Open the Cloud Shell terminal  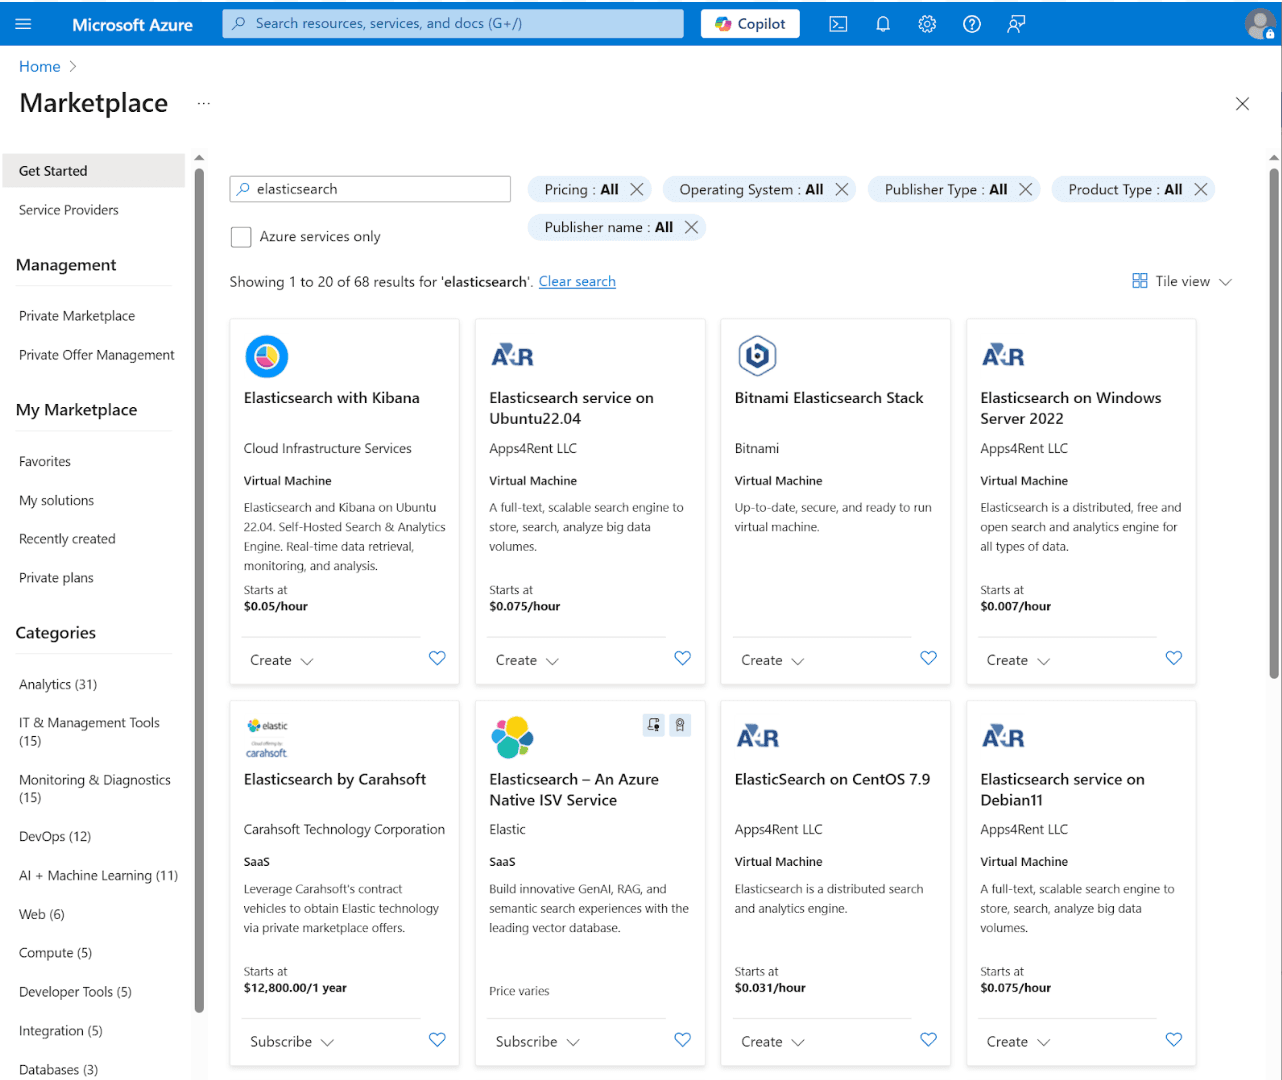point(838,23)
